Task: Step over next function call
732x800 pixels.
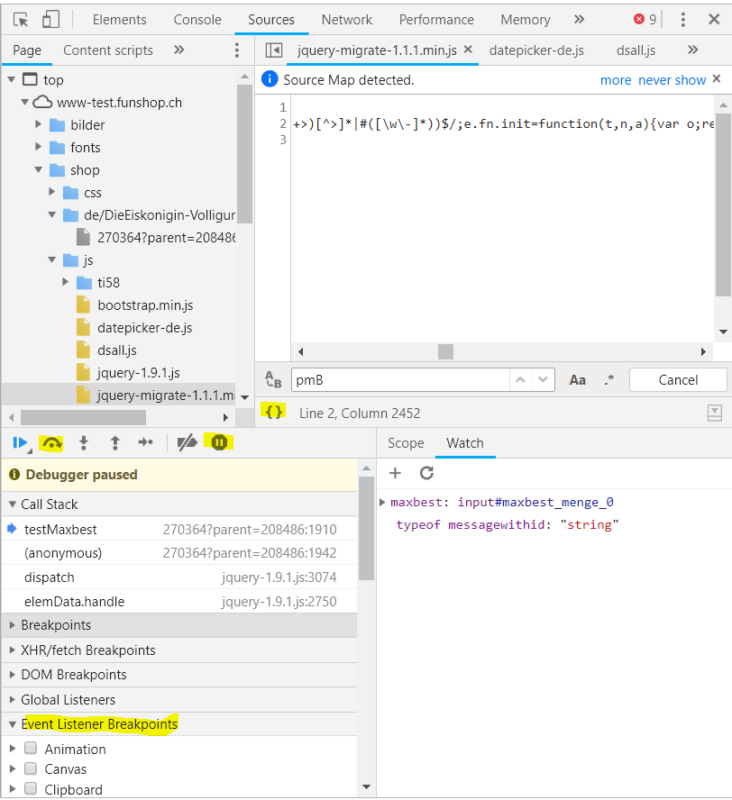Action: click(x=51, y=442)
